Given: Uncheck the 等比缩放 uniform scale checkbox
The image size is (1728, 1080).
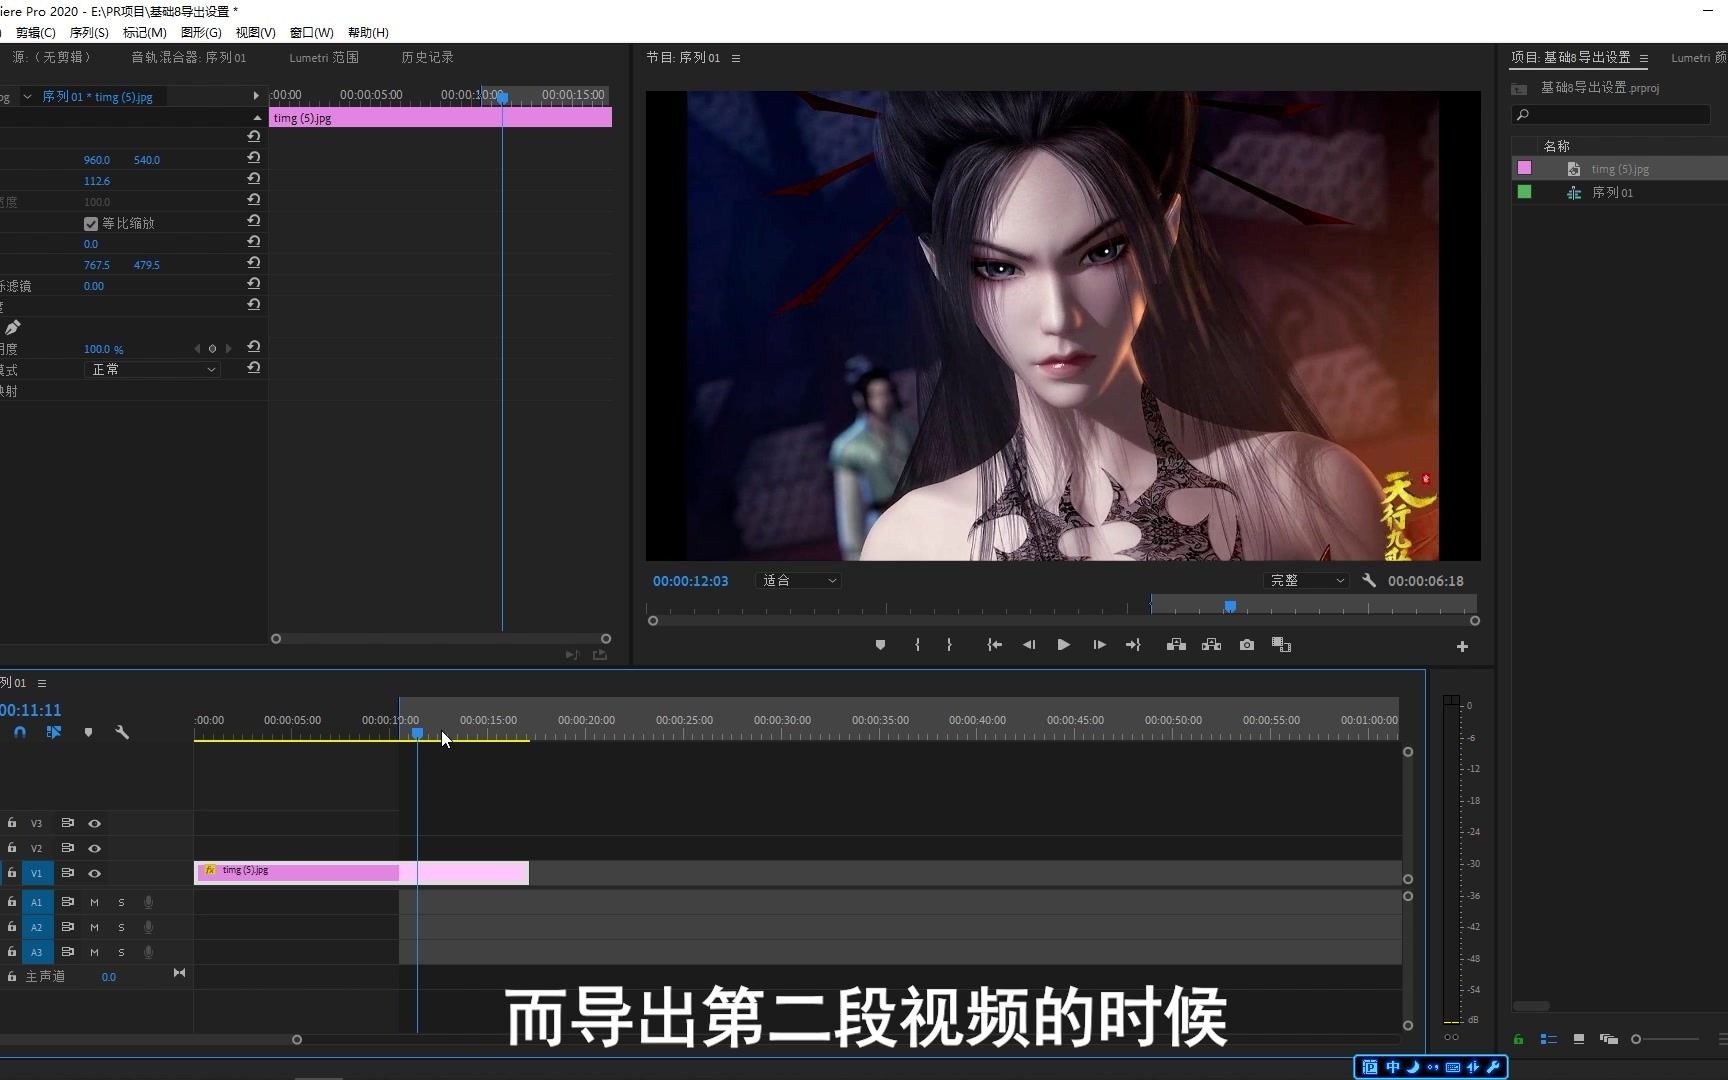Looking at the screenshot, I should pos(91,223).
